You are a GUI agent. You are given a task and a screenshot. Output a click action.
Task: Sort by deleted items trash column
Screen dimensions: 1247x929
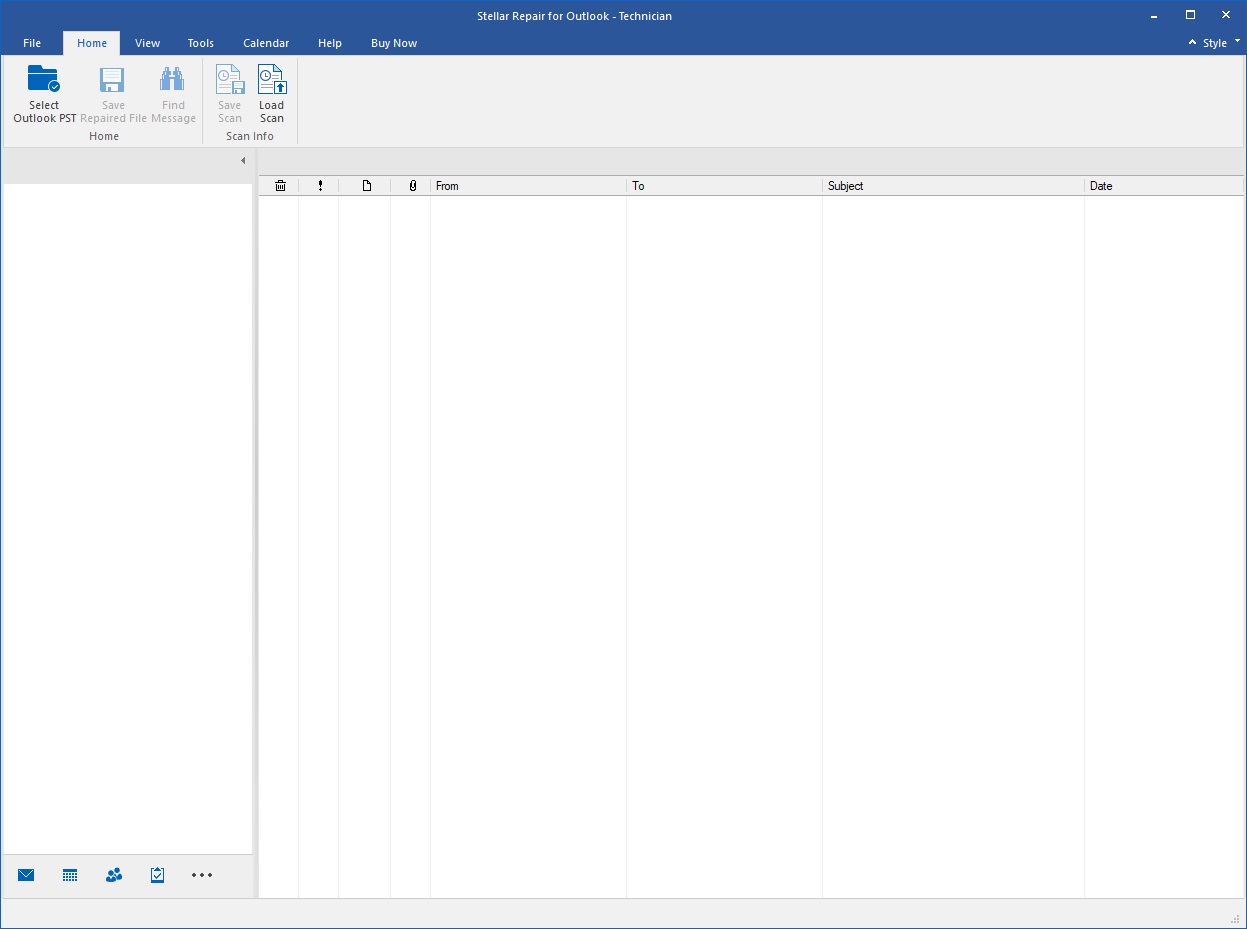tap(280, 186)
